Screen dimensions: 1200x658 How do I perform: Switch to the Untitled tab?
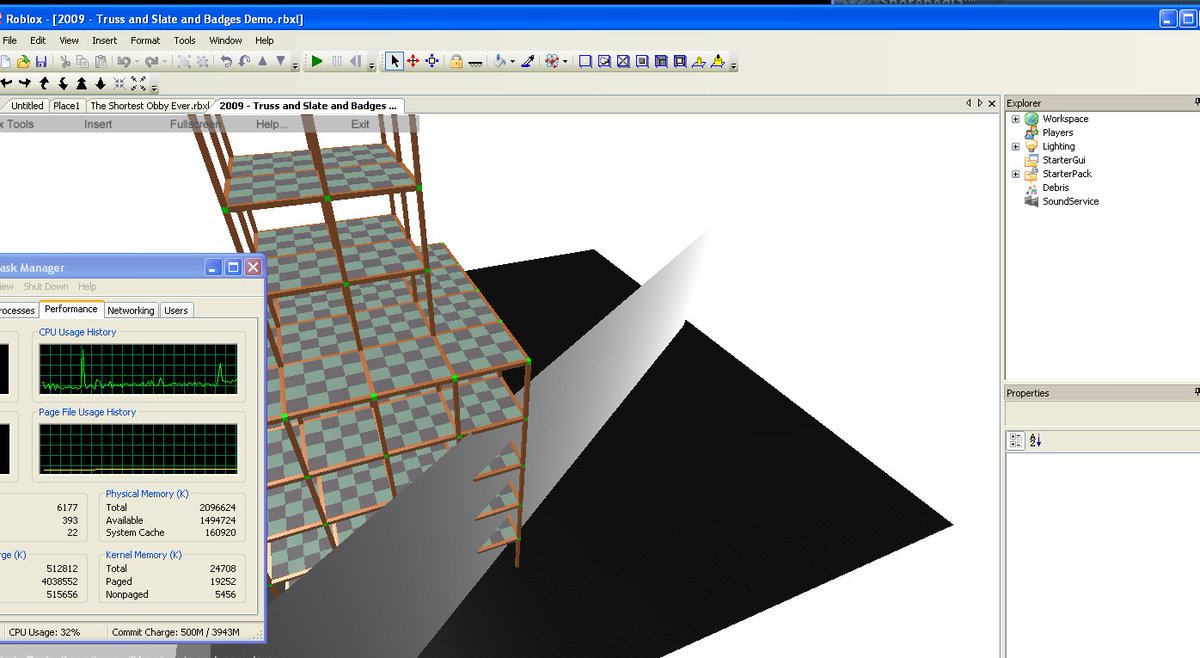tap(27, 105)
